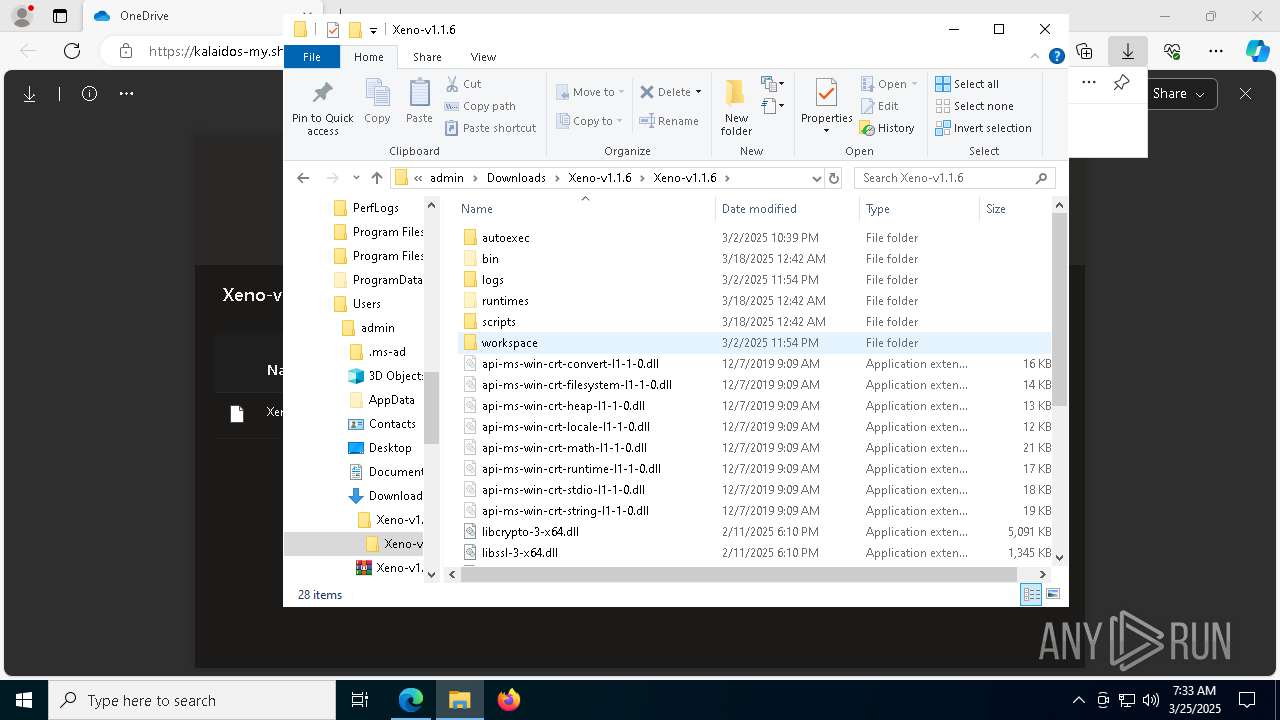The width and height of the screenshot is (1280, 720).
Task: Open recent locations dropdown arrow
Action: click(x=356, y=178)
